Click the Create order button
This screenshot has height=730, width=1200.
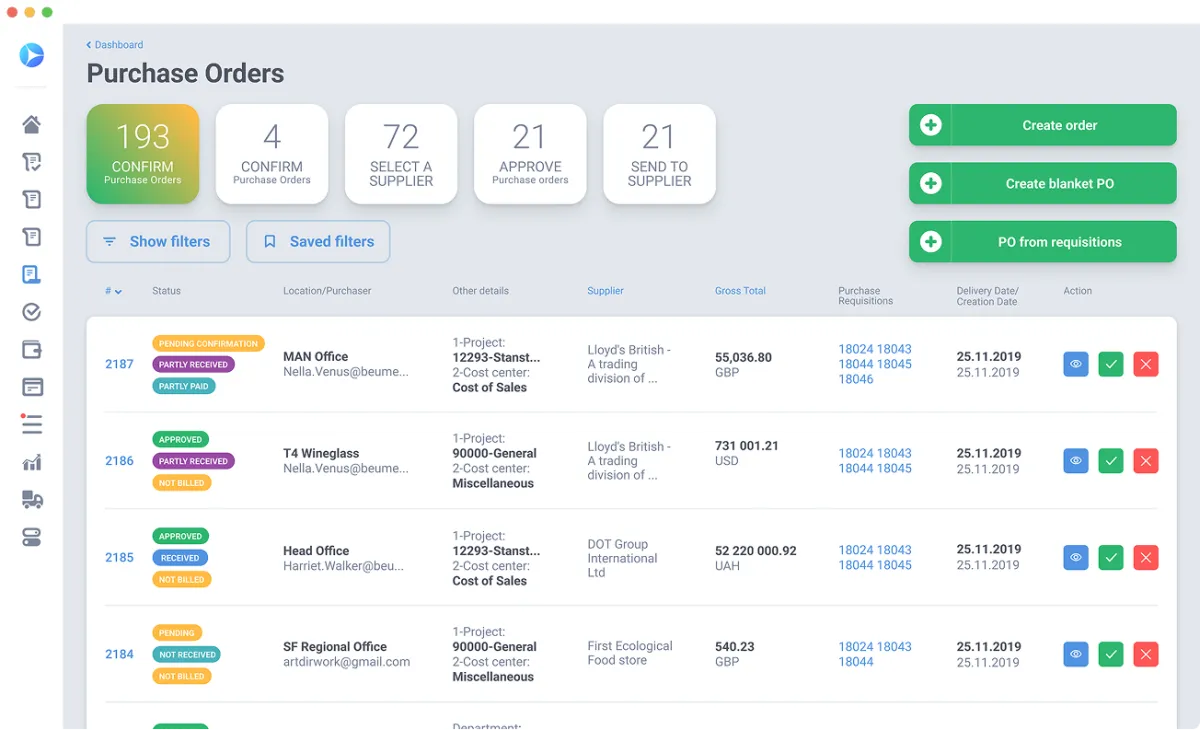[1043, 125]
